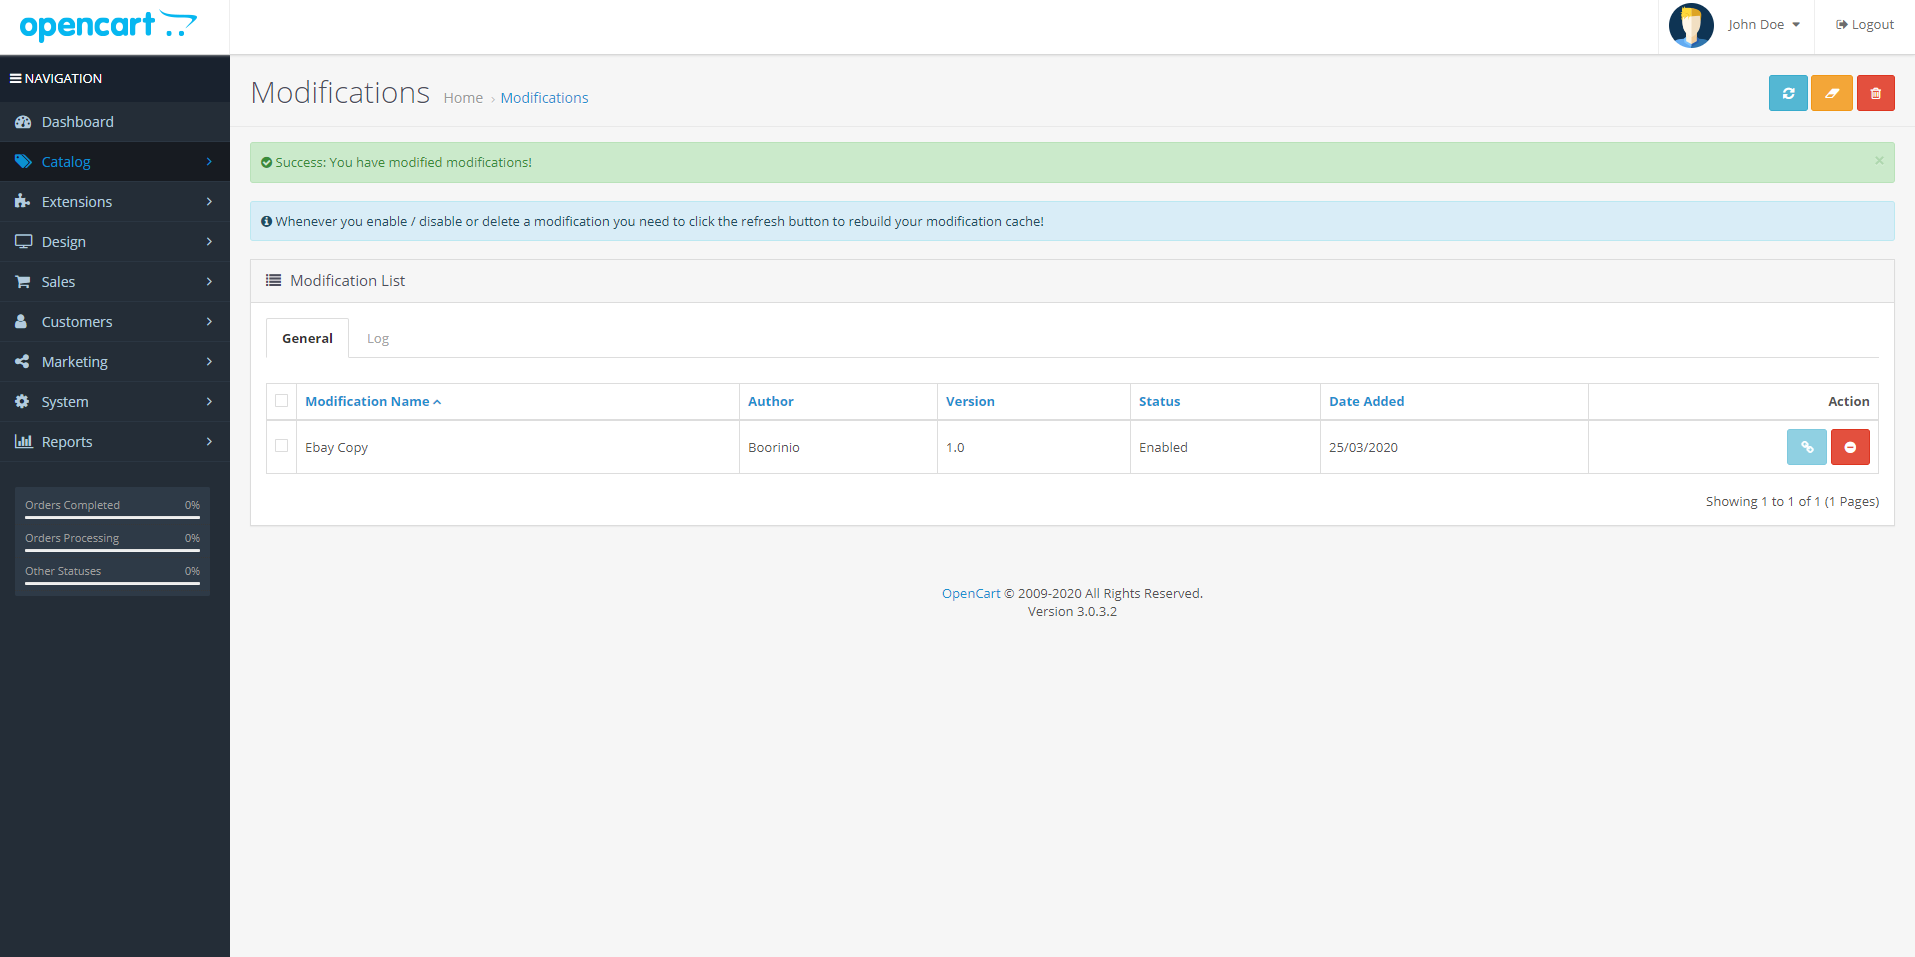1915x957 pixels.
Task: Click the blue Refresh modifications button
Action: 1787,93
